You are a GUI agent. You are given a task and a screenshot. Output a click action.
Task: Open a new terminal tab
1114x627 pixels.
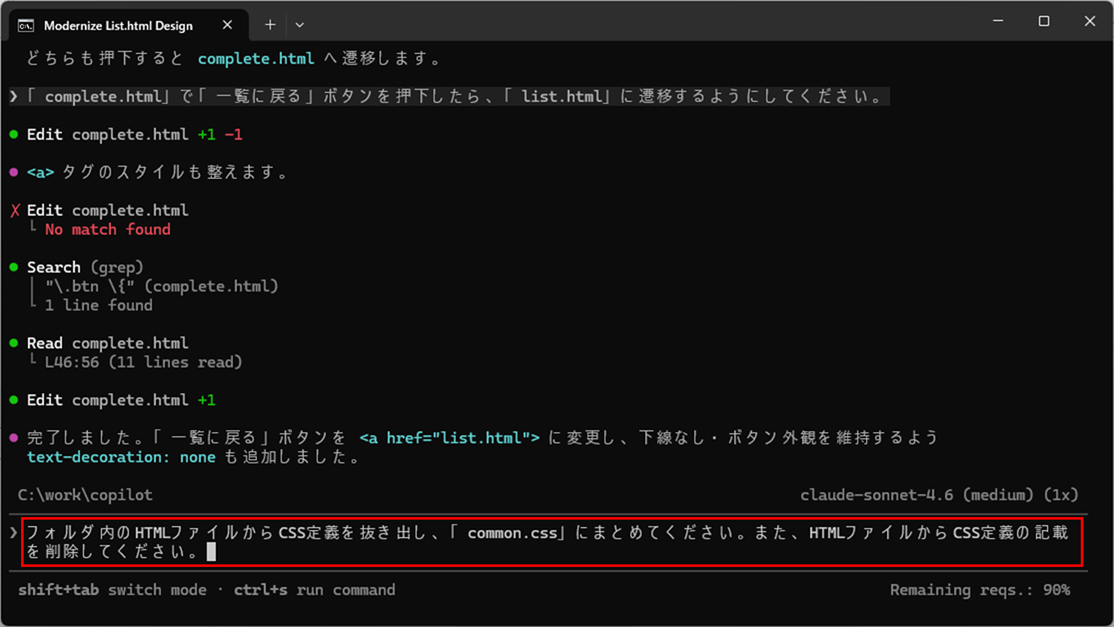pyautogui.click(x=270, y=25)
